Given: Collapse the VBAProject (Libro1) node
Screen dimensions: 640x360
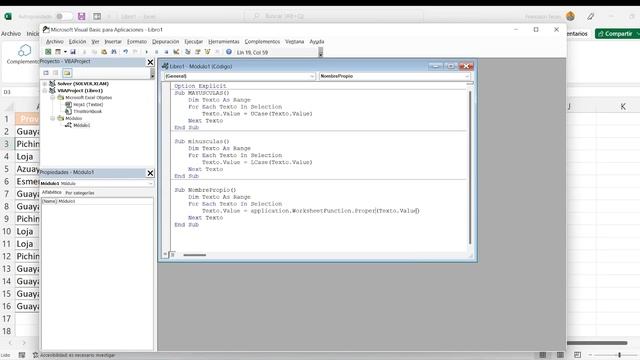Looking at the screenshot, I should tap(45, 91).
